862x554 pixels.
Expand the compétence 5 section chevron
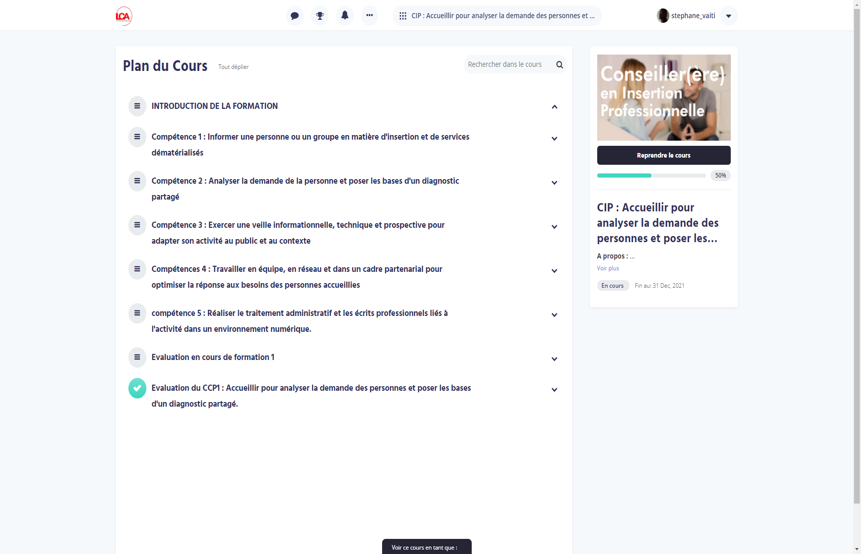tap(554, 315)
